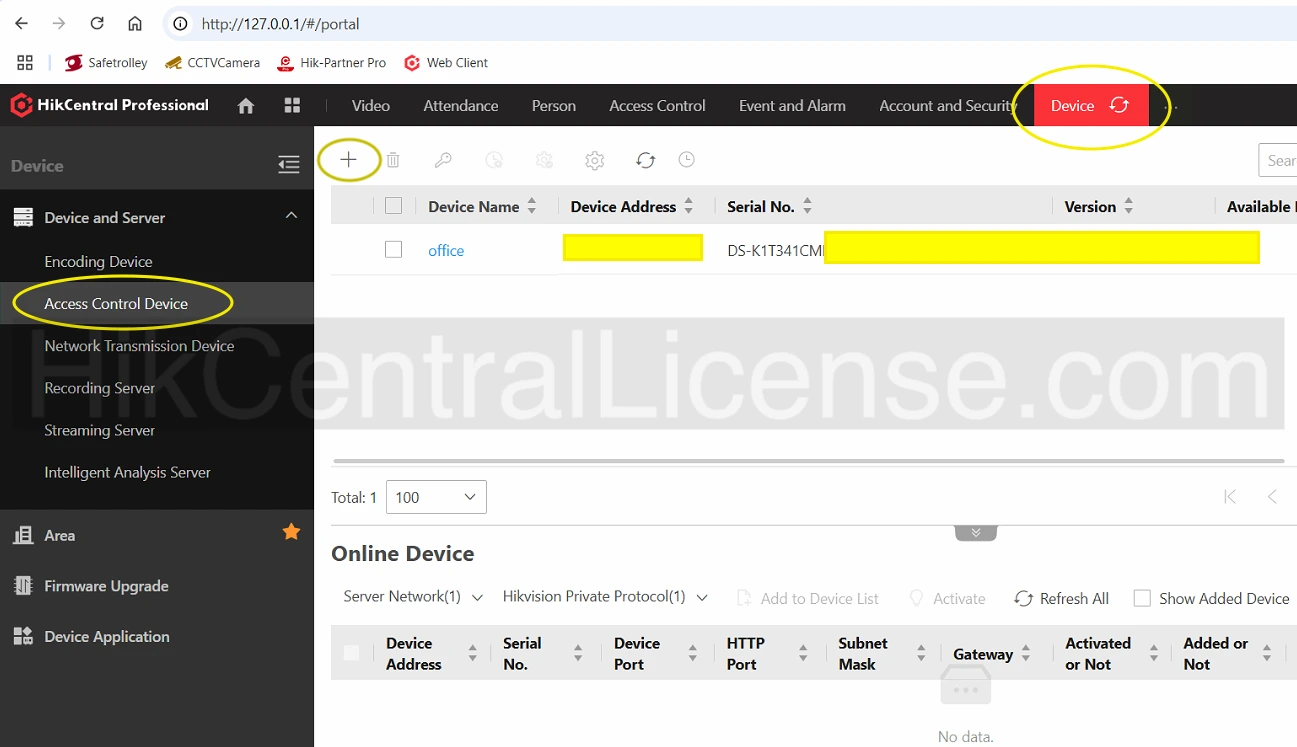The width and height of the screenshot is (1297, 747).
Task: Click the key password icon in toolbar
Action: pyautogui.click(x=443, y=160)
